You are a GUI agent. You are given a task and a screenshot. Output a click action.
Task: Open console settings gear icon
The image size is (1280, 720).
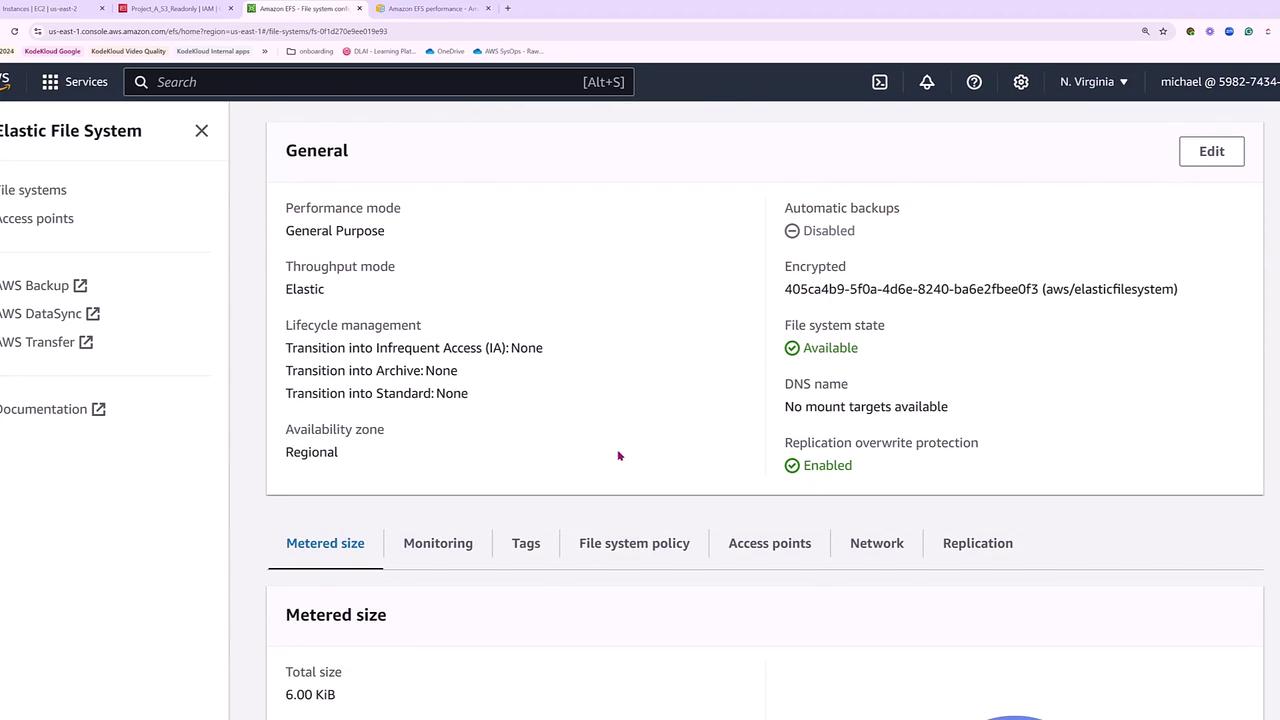pyautogui.click(x=1021, y=82)
